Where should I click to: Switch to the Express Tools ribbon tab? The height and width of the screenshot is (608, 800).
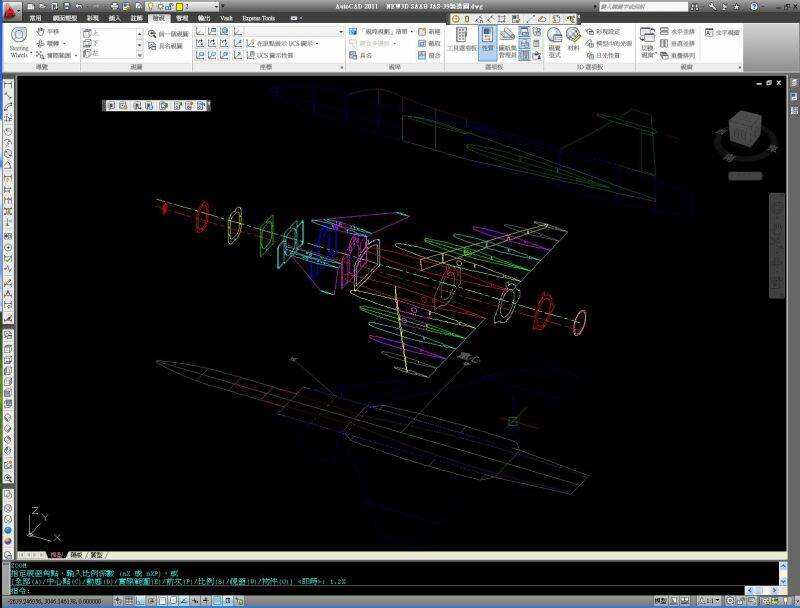tap(258, 18)
